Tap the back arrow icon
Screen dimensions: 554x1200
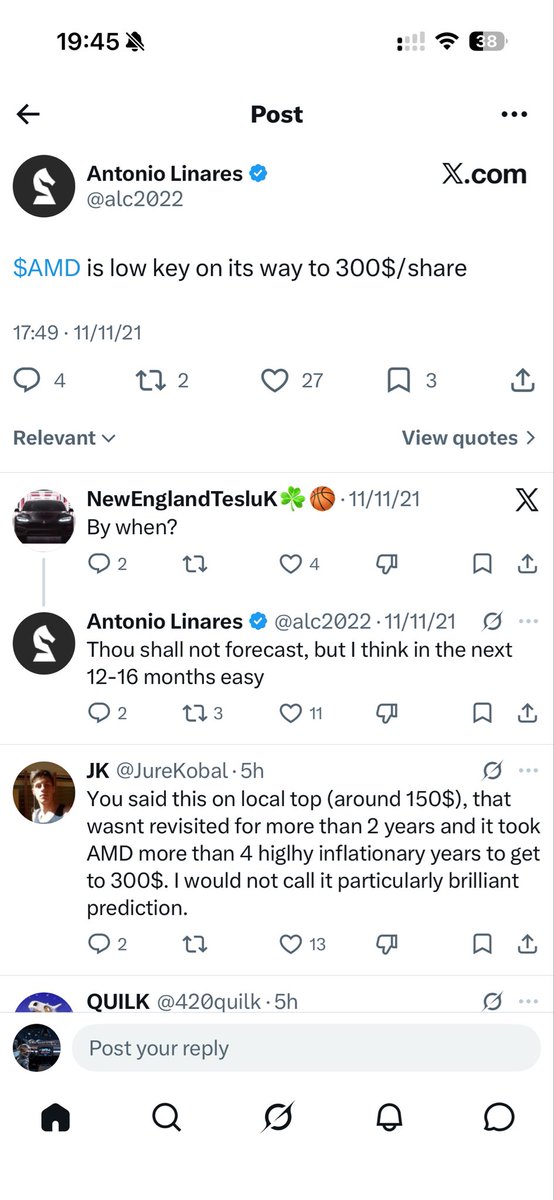click(28, 114)
